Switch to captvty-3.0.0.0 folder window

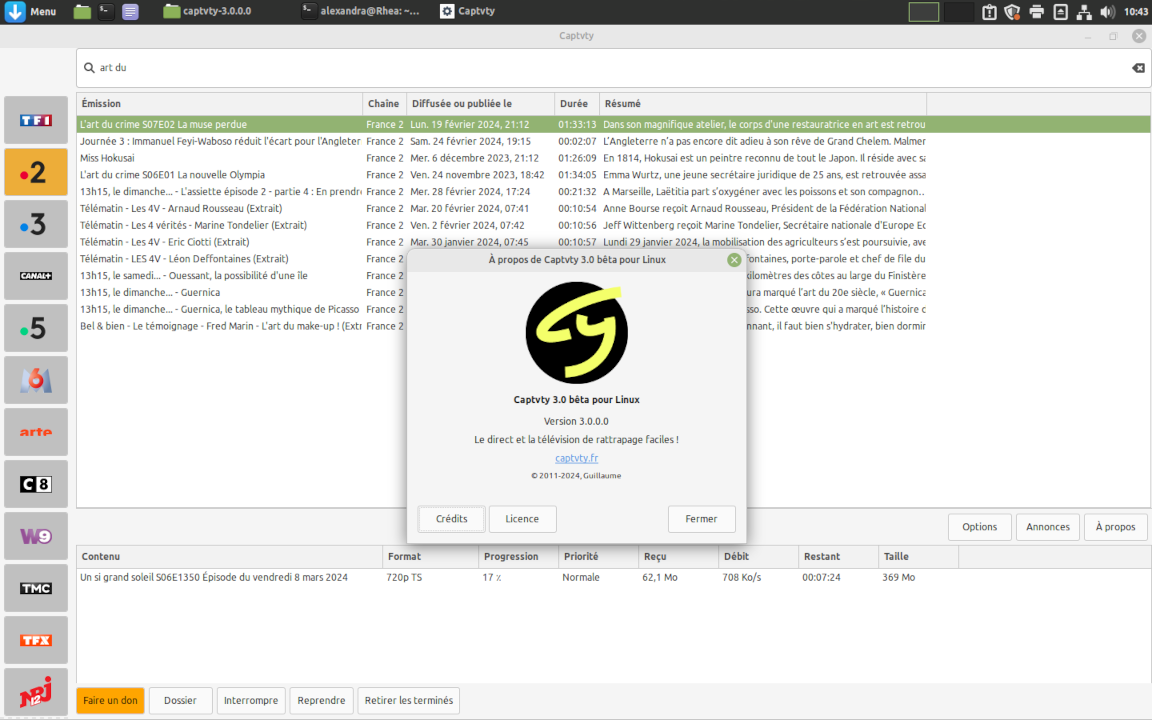(x=207, y=11)
